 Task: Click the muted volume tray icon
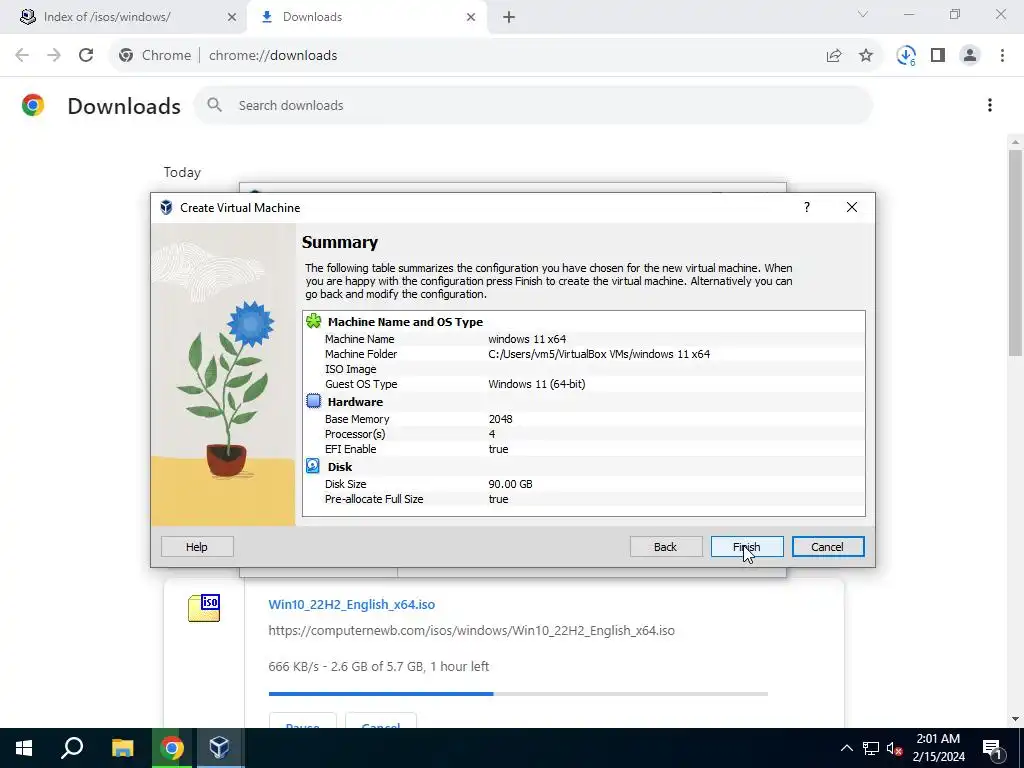pos(894,748)
